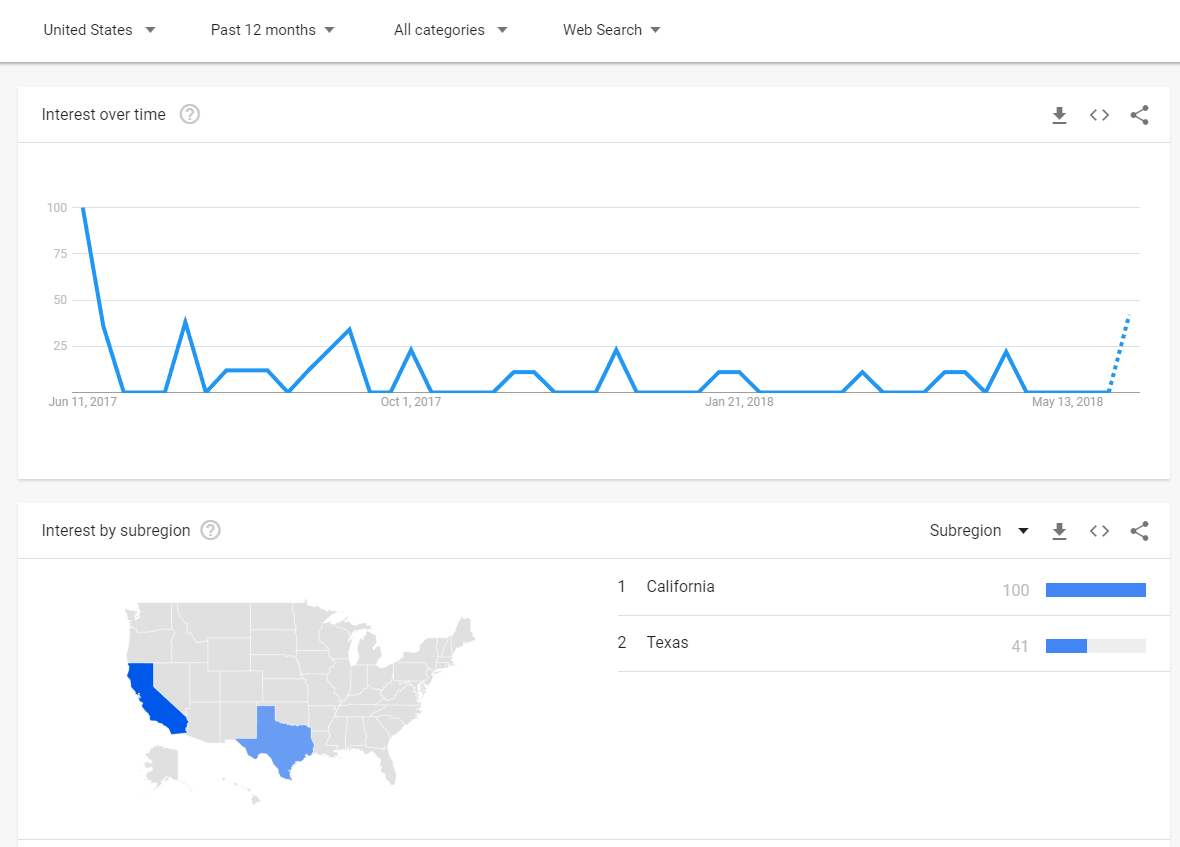Change the Past 12 months time range

pos(272,30)
